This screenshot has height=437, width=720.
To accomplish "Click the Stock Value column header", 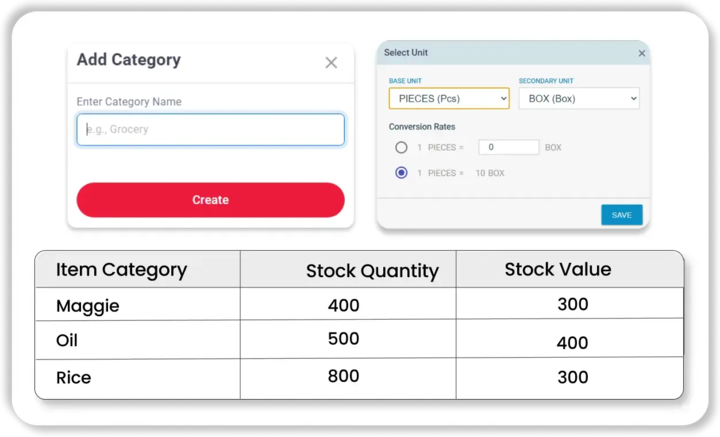I will click(x=557, y=270).
